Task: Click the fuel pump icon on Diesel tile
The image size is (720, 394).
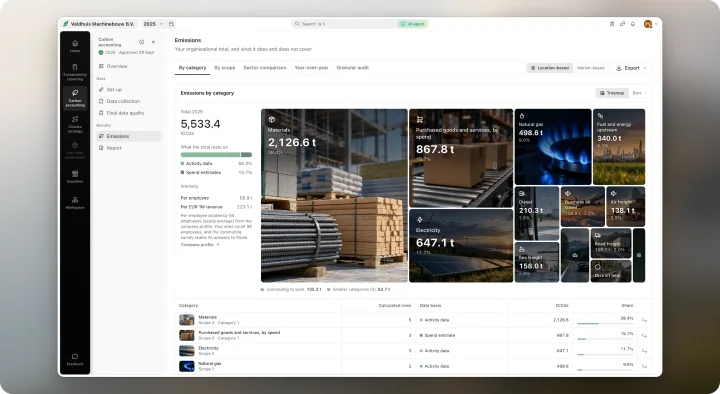Action: click(522, 194)
